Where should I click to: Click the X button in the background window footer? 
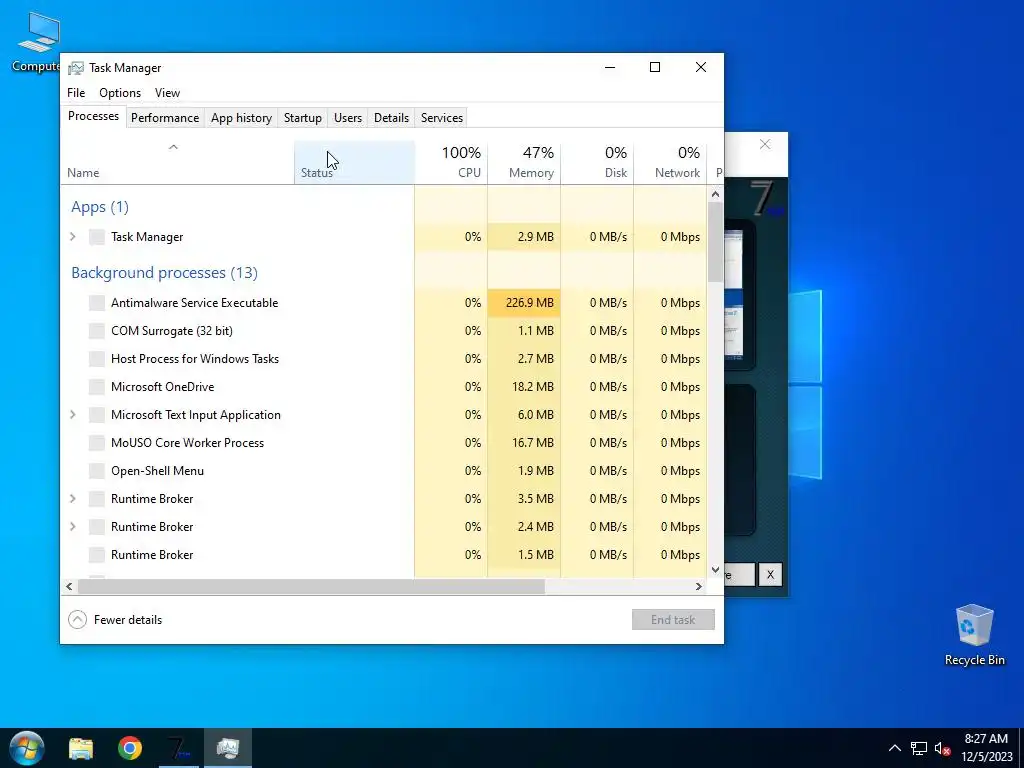point(771,575)
